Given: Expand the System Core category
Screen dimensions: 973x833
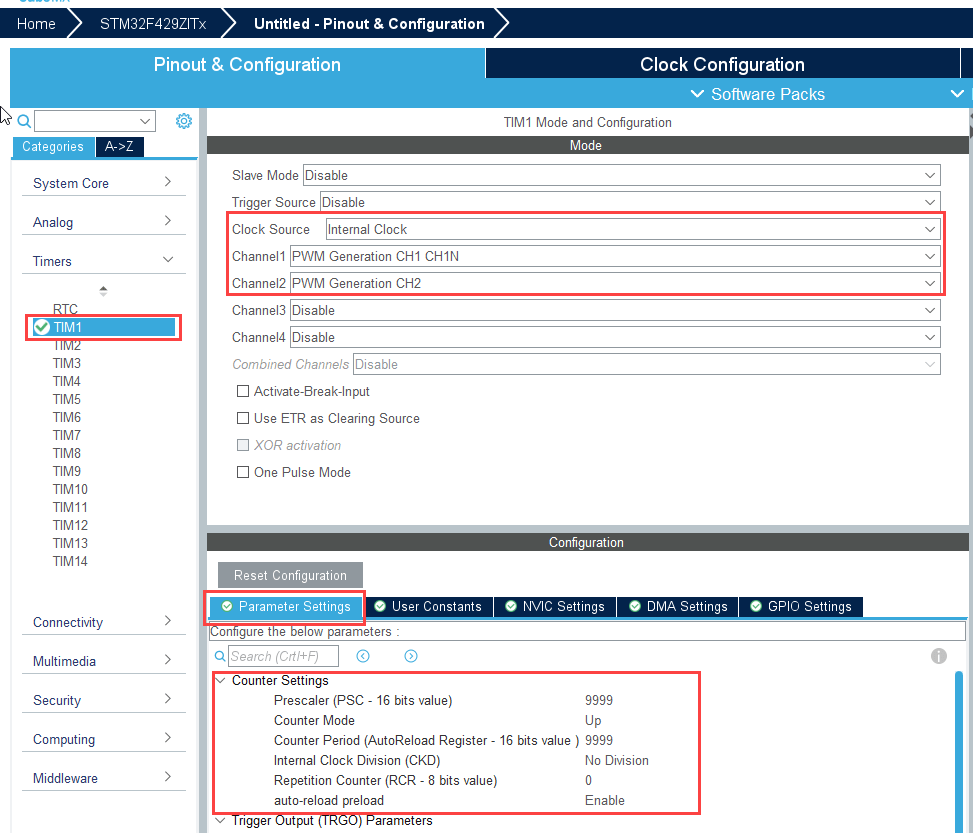Looking at the screenshot, I should [103, 183].
